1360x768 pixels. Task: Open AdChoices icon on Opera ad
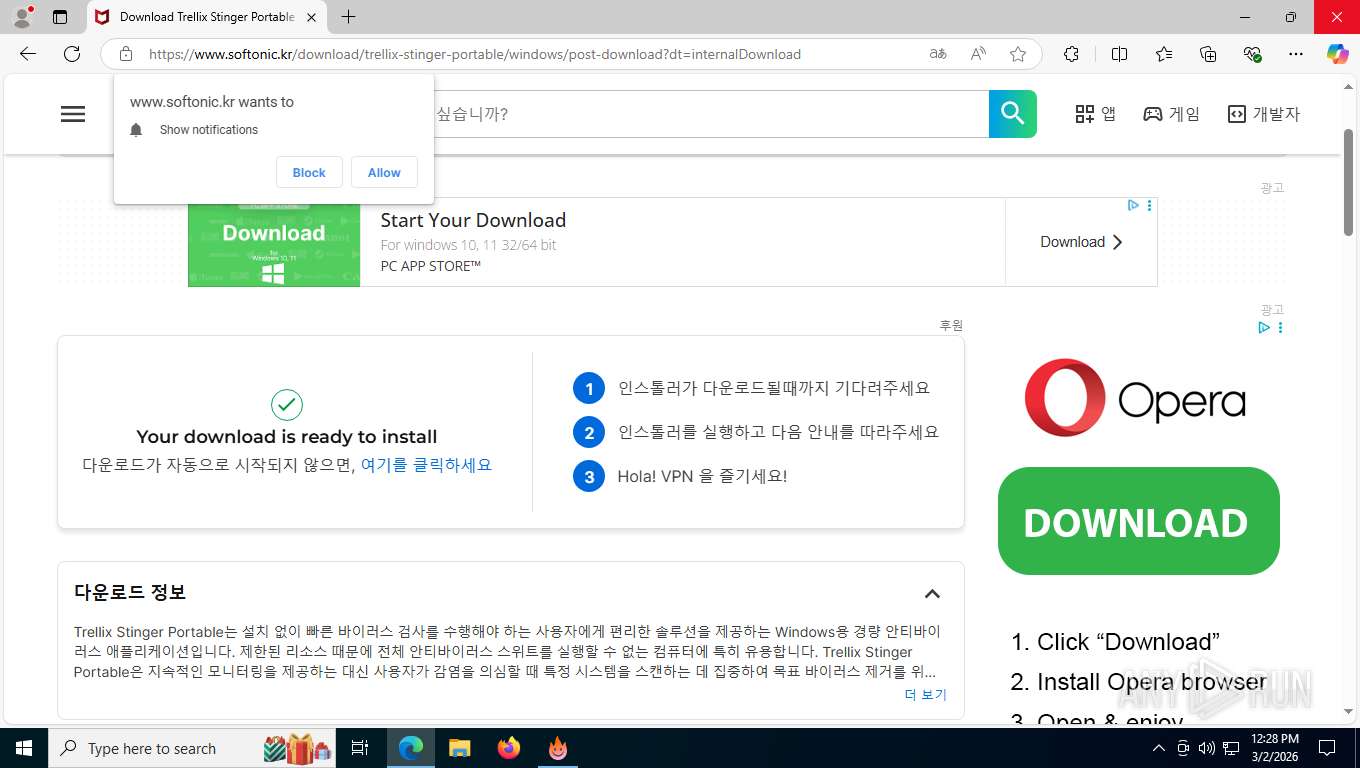point(1264,328)
